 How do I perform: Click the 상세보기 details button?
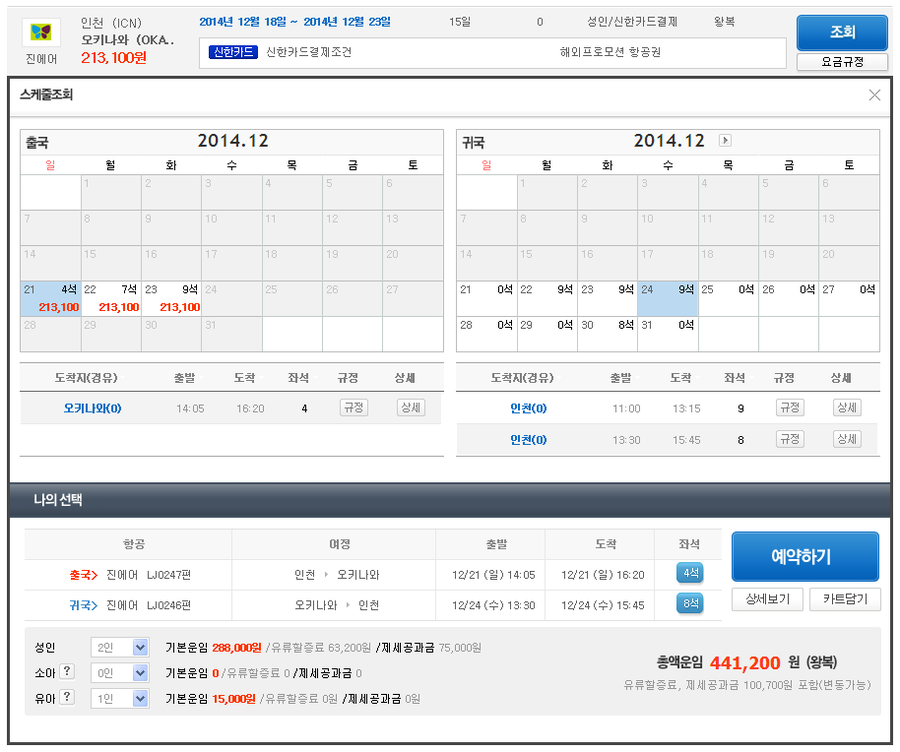click(768, 599)
